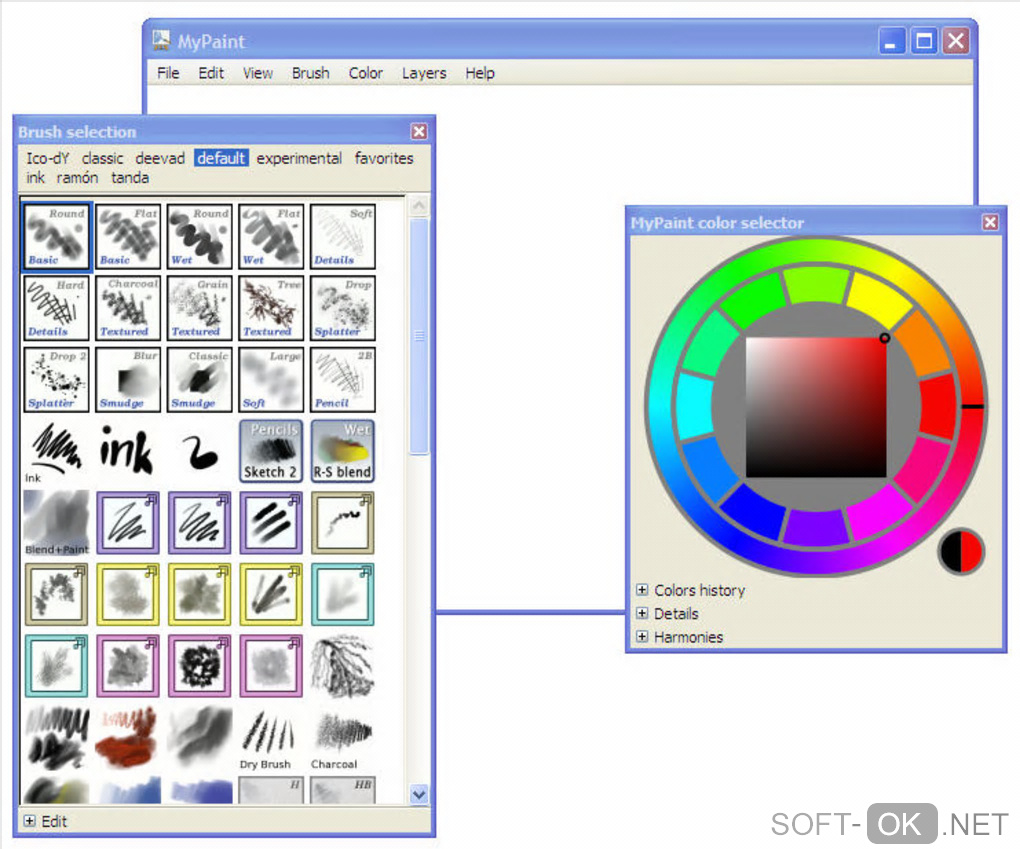Viewport: 1020px width, 849px height.
Task: Switch to Ico-dY brush group
Action: click(x=47, y=158)
